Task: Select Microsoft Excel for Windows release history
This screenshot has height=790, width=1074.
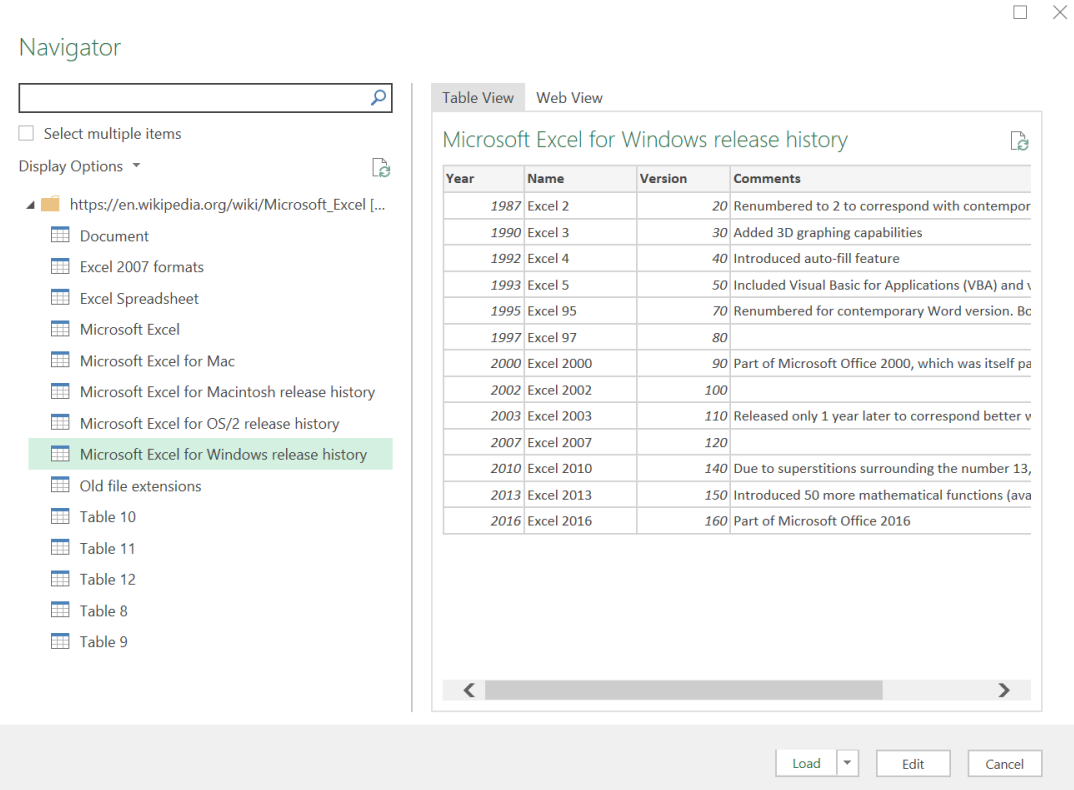Action: [210, 454]
